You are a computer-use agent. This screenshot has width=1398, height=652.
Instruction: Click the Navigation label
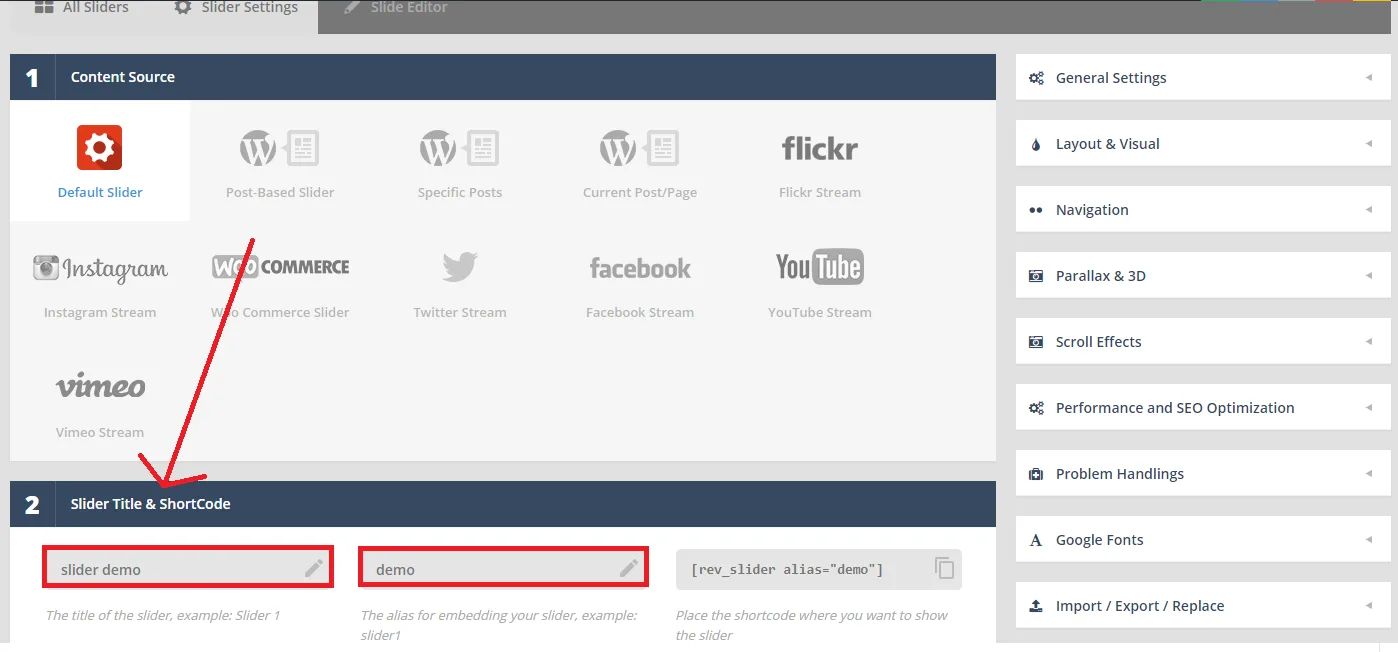tap(1092, 210)
